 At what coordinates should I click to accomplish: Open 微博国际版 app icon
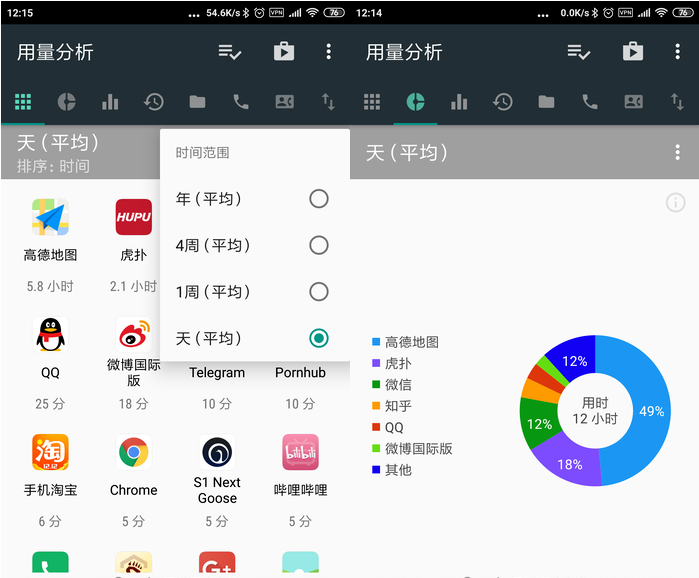click(134, 335)
